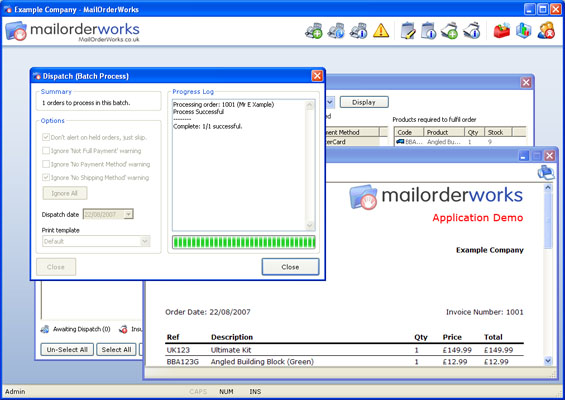Click the 'Complete: 1/1 successful.' log line
The image size is (565, 400).
(x=208, y=126)
